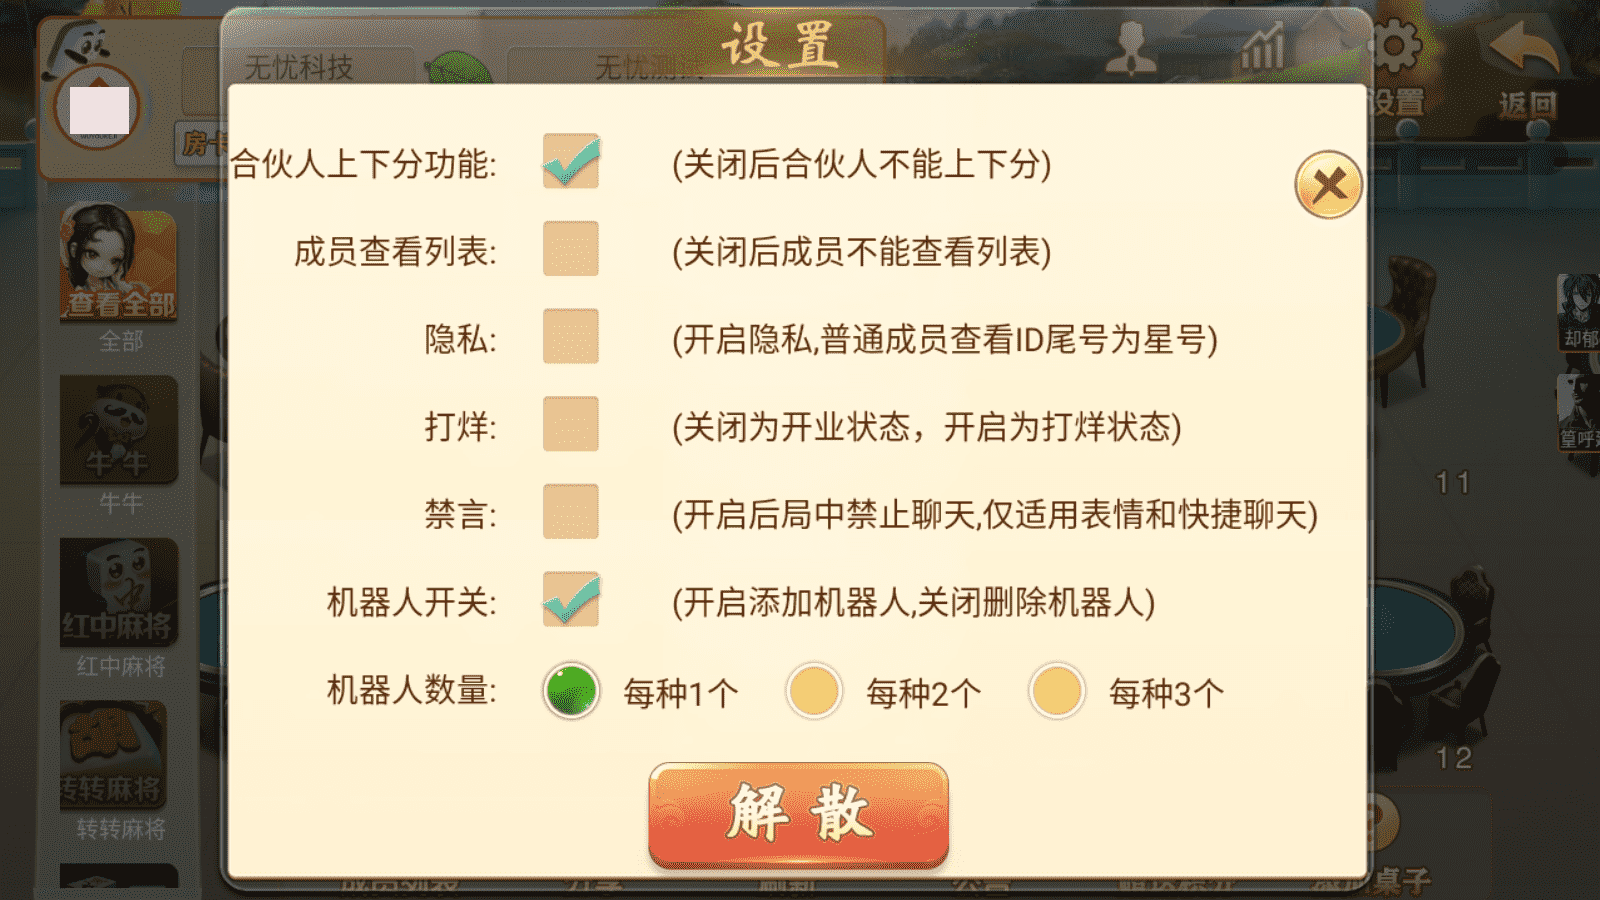
Task: Select the 查看全部 game category icon
Action: pos(119,262)
